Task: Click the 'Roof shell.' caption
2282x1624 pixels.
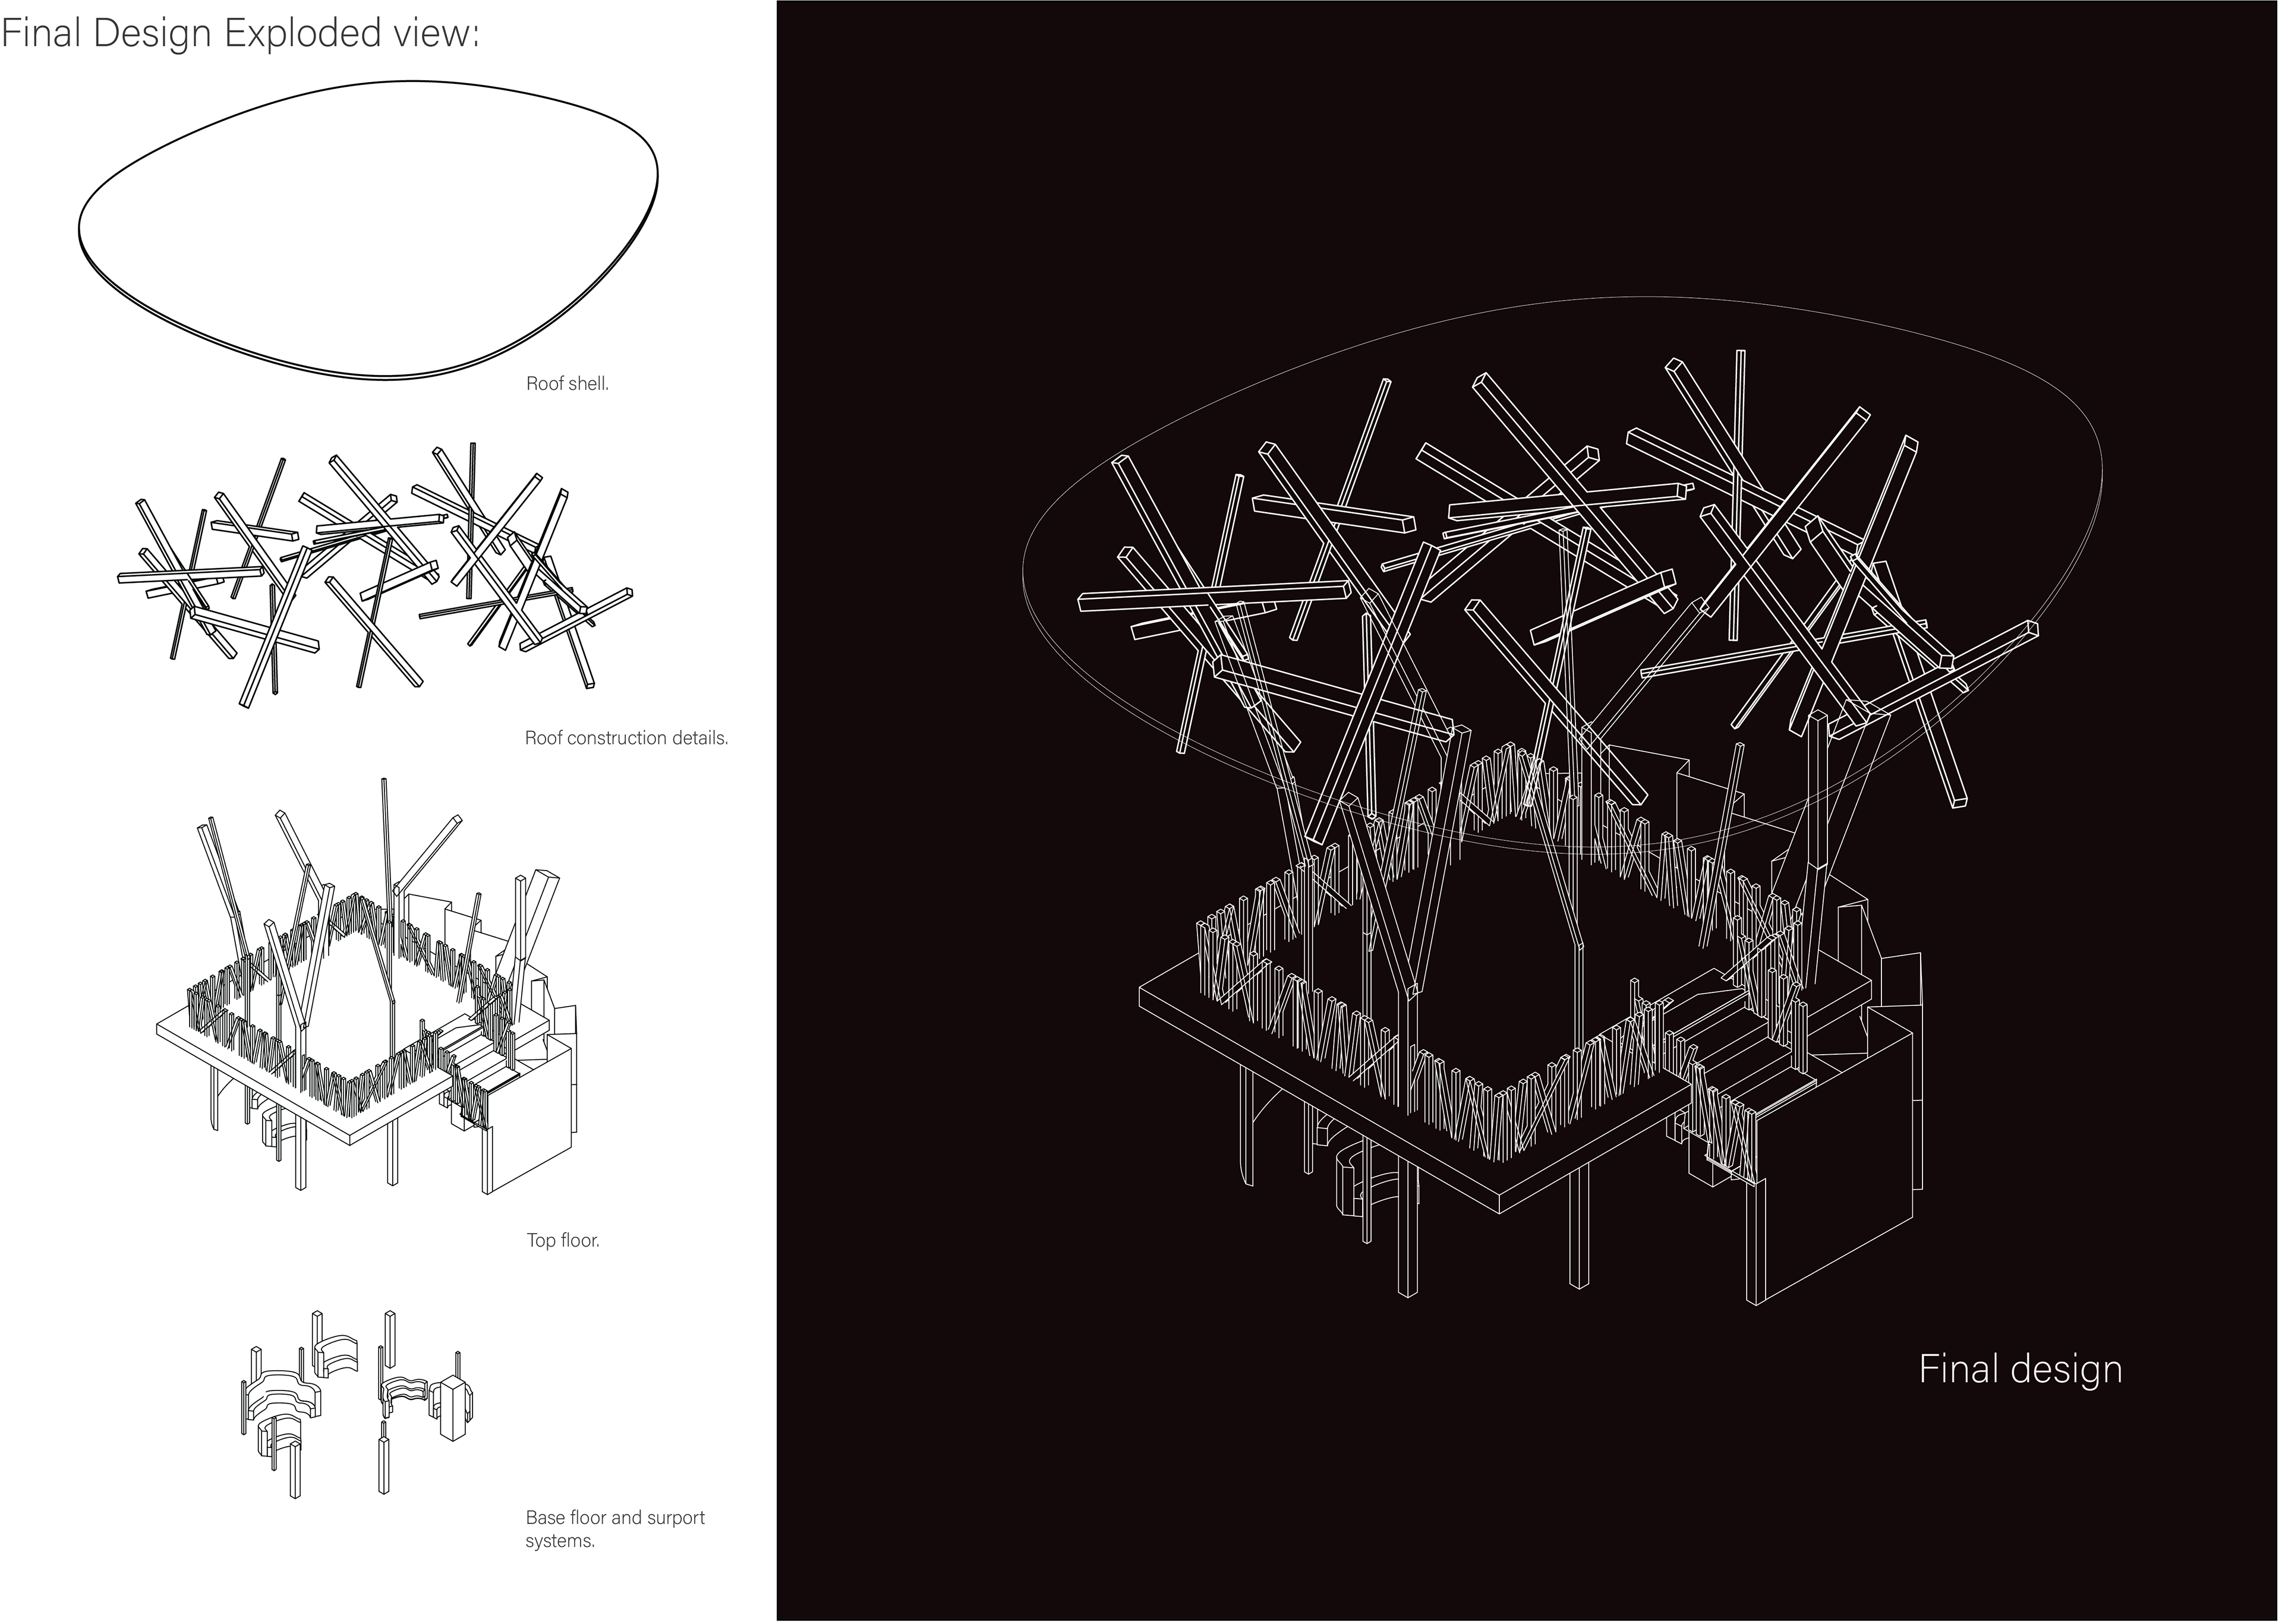Action: tap(567, 383)
